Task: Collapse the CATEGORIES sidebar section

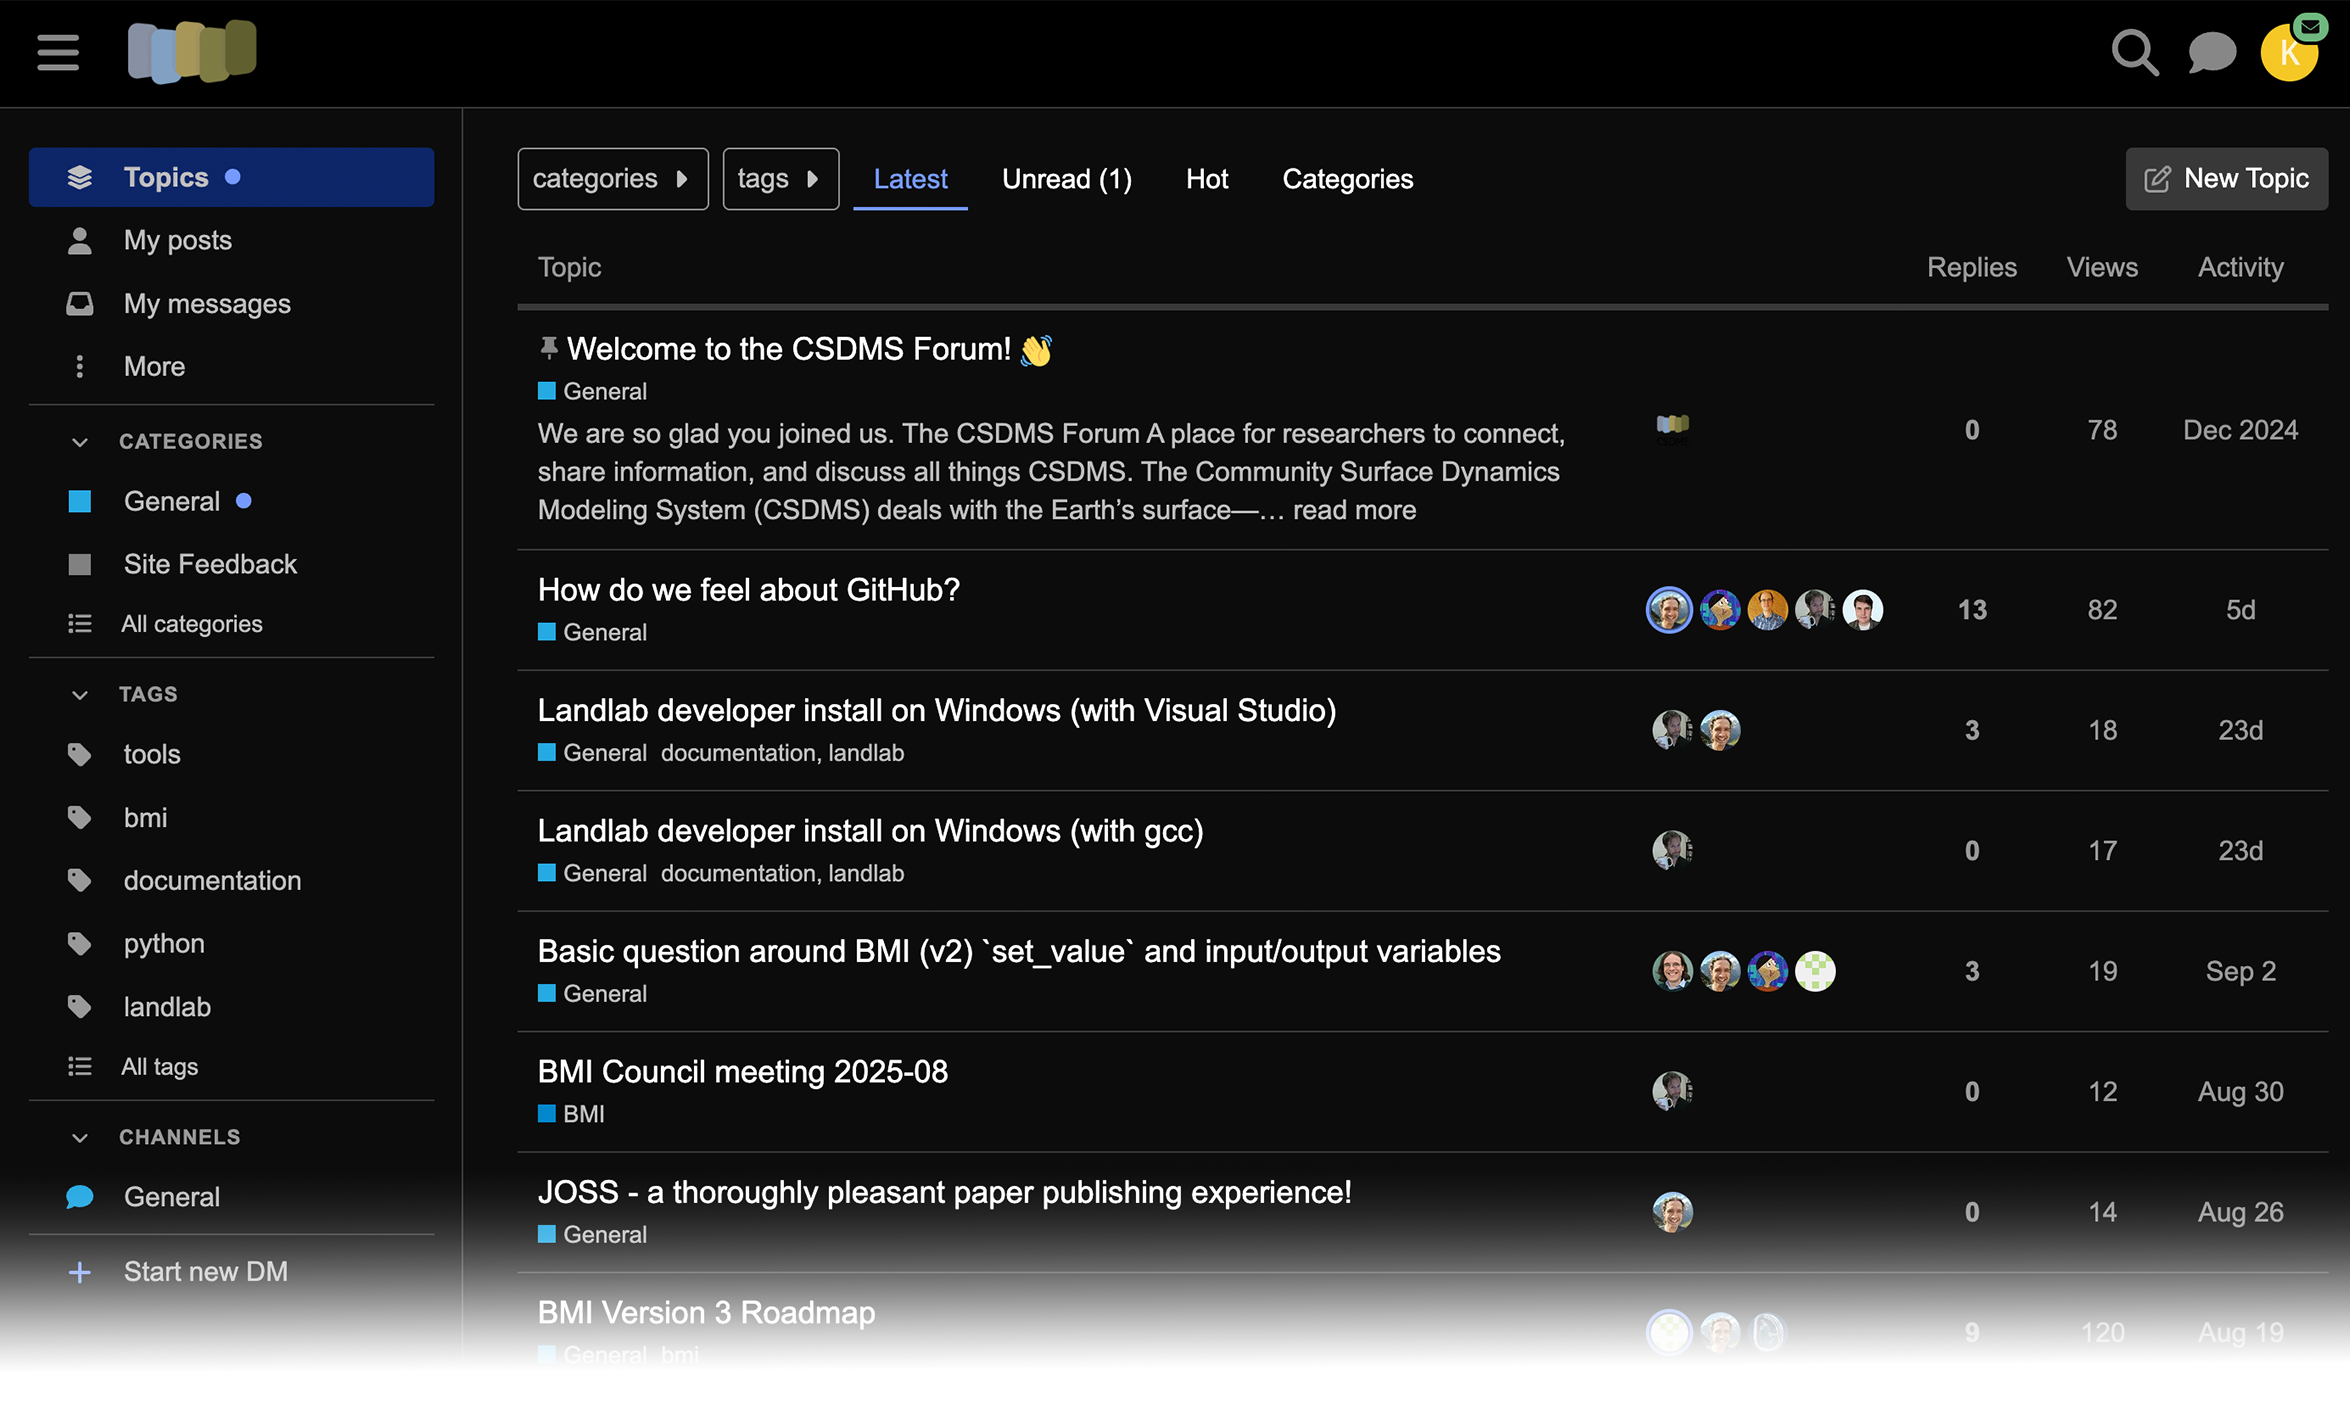Action: (80, 441)
